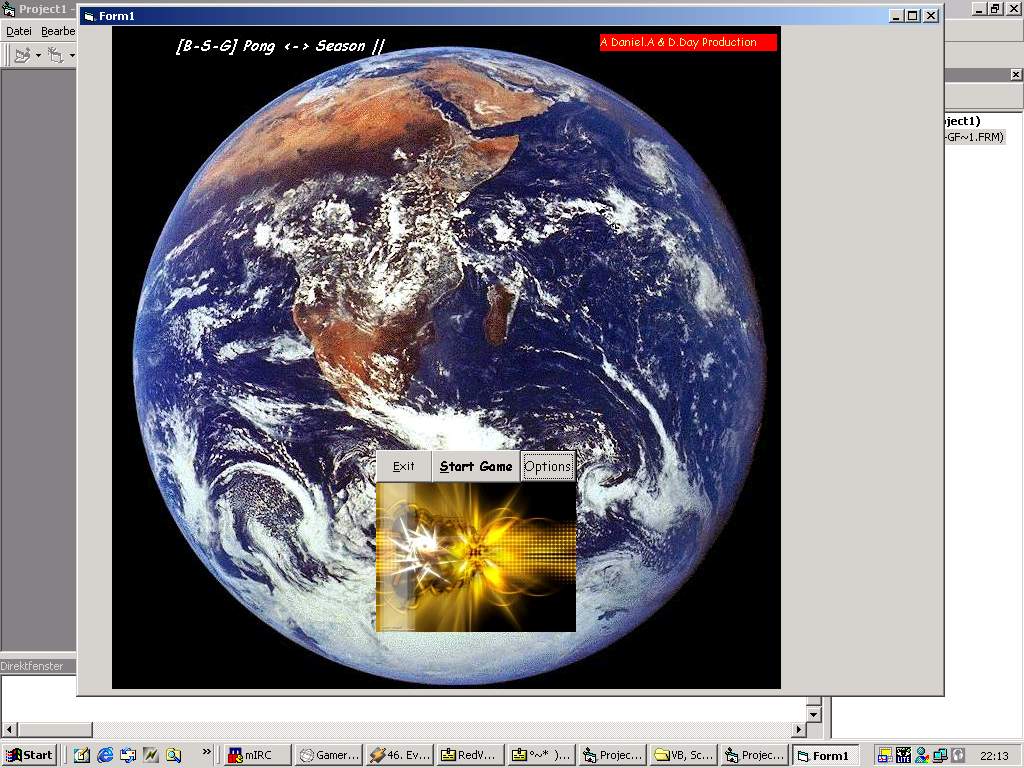Click the Form1 taskbar button
The height and width of the screenshot is (768, 1024).
826,755
